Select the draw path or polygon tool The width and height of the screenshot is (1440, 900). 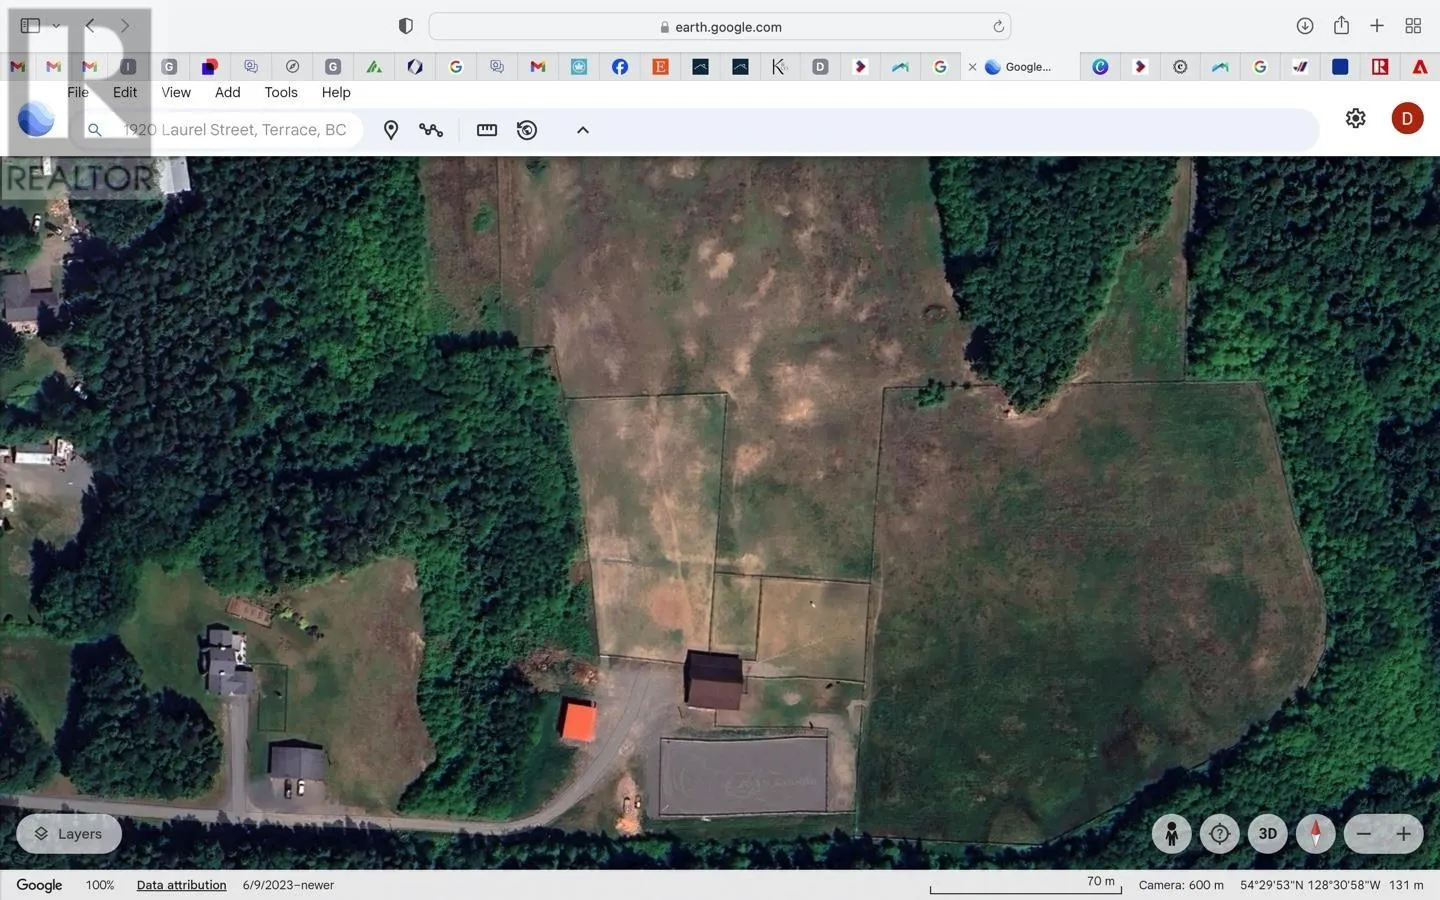click(431, 130)
